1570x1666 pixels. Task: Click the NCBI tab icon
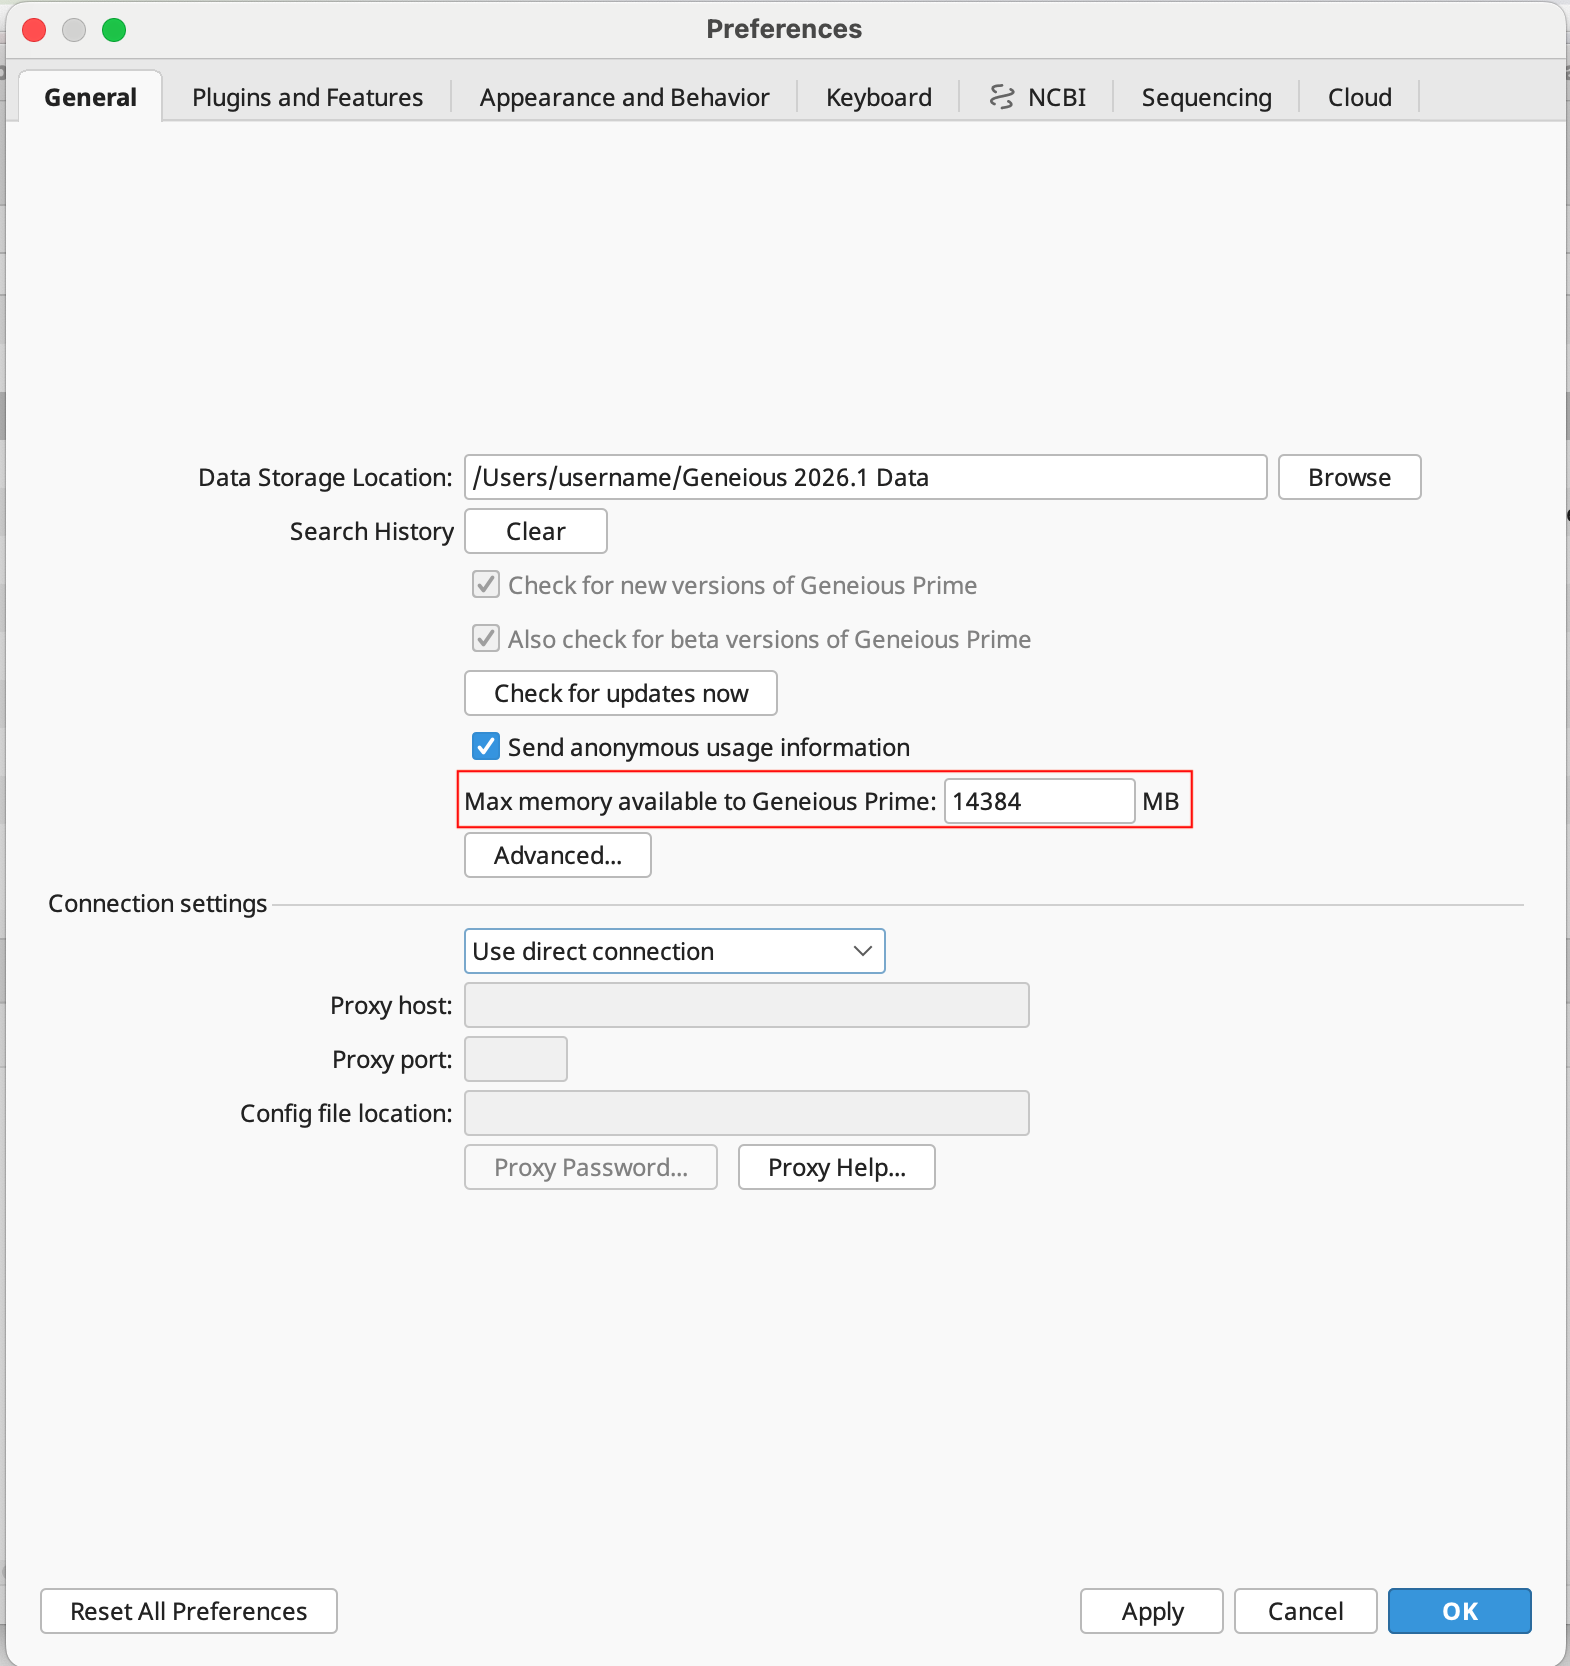[x=1001, y=97]
